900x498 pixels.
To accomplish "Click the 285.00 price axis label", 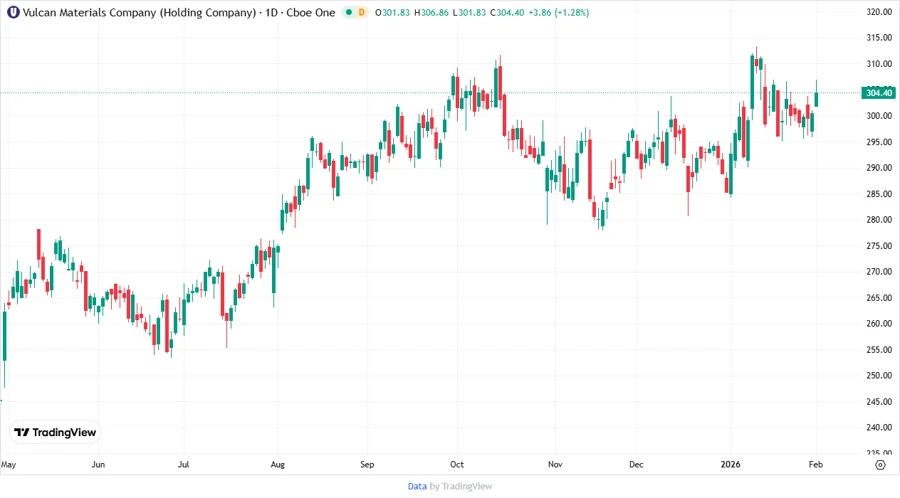I will point(879,193).
